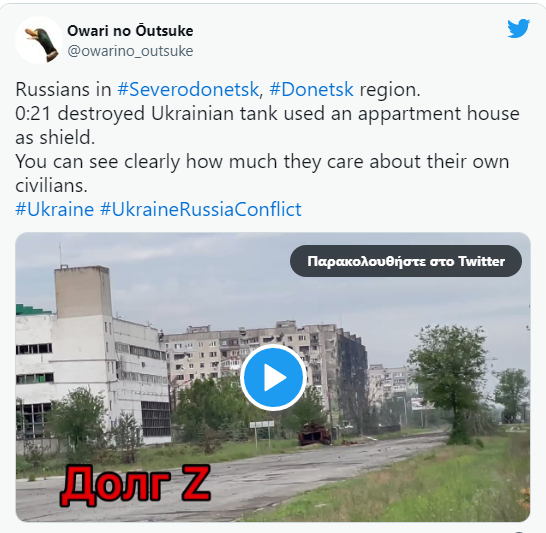Click the Παρακολουθήστε στο Twitter button
The height and width of the screenshot is (533, 546).
(406, 261)
